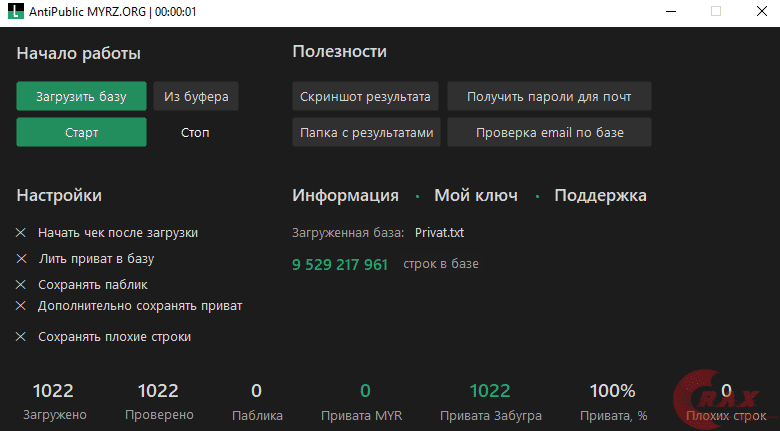Screen dimensions: 780x431
Task: Click Проверка email по базе button
Action: pyautogui.click(x=549, y=132)
